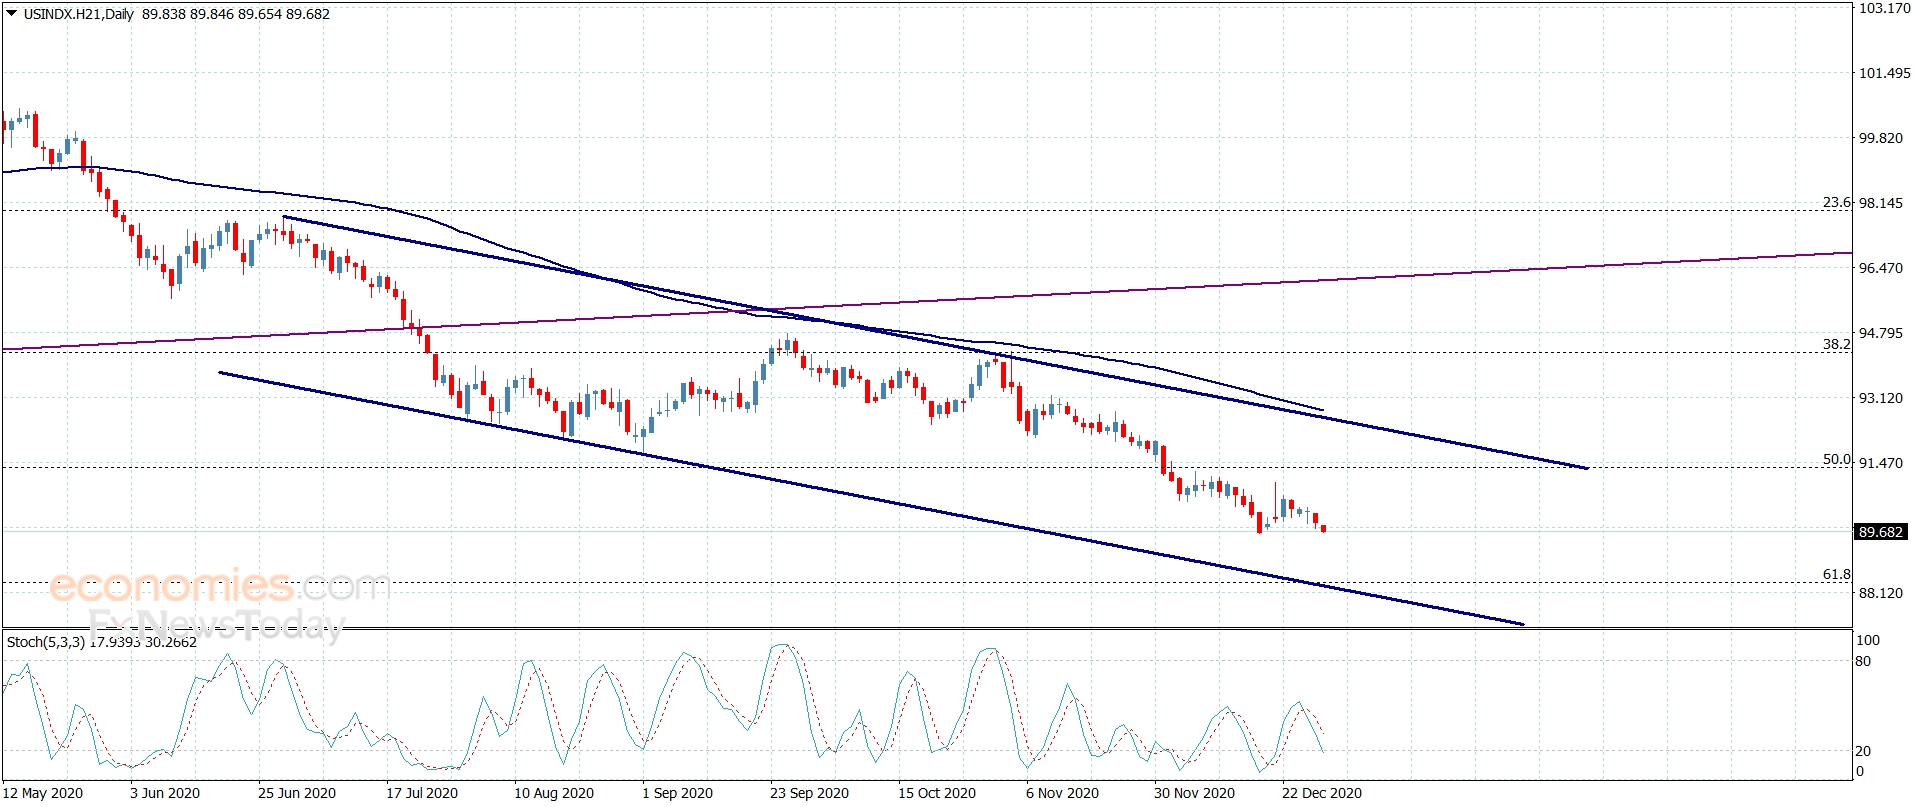Click the stochastic 80 level label

(x=1863, y=661)
